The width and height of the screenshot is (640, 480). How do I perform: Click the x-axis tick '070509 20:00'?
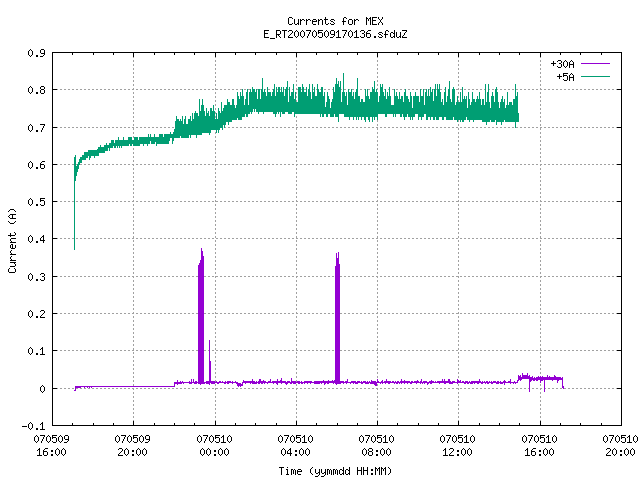coord(132,445)
